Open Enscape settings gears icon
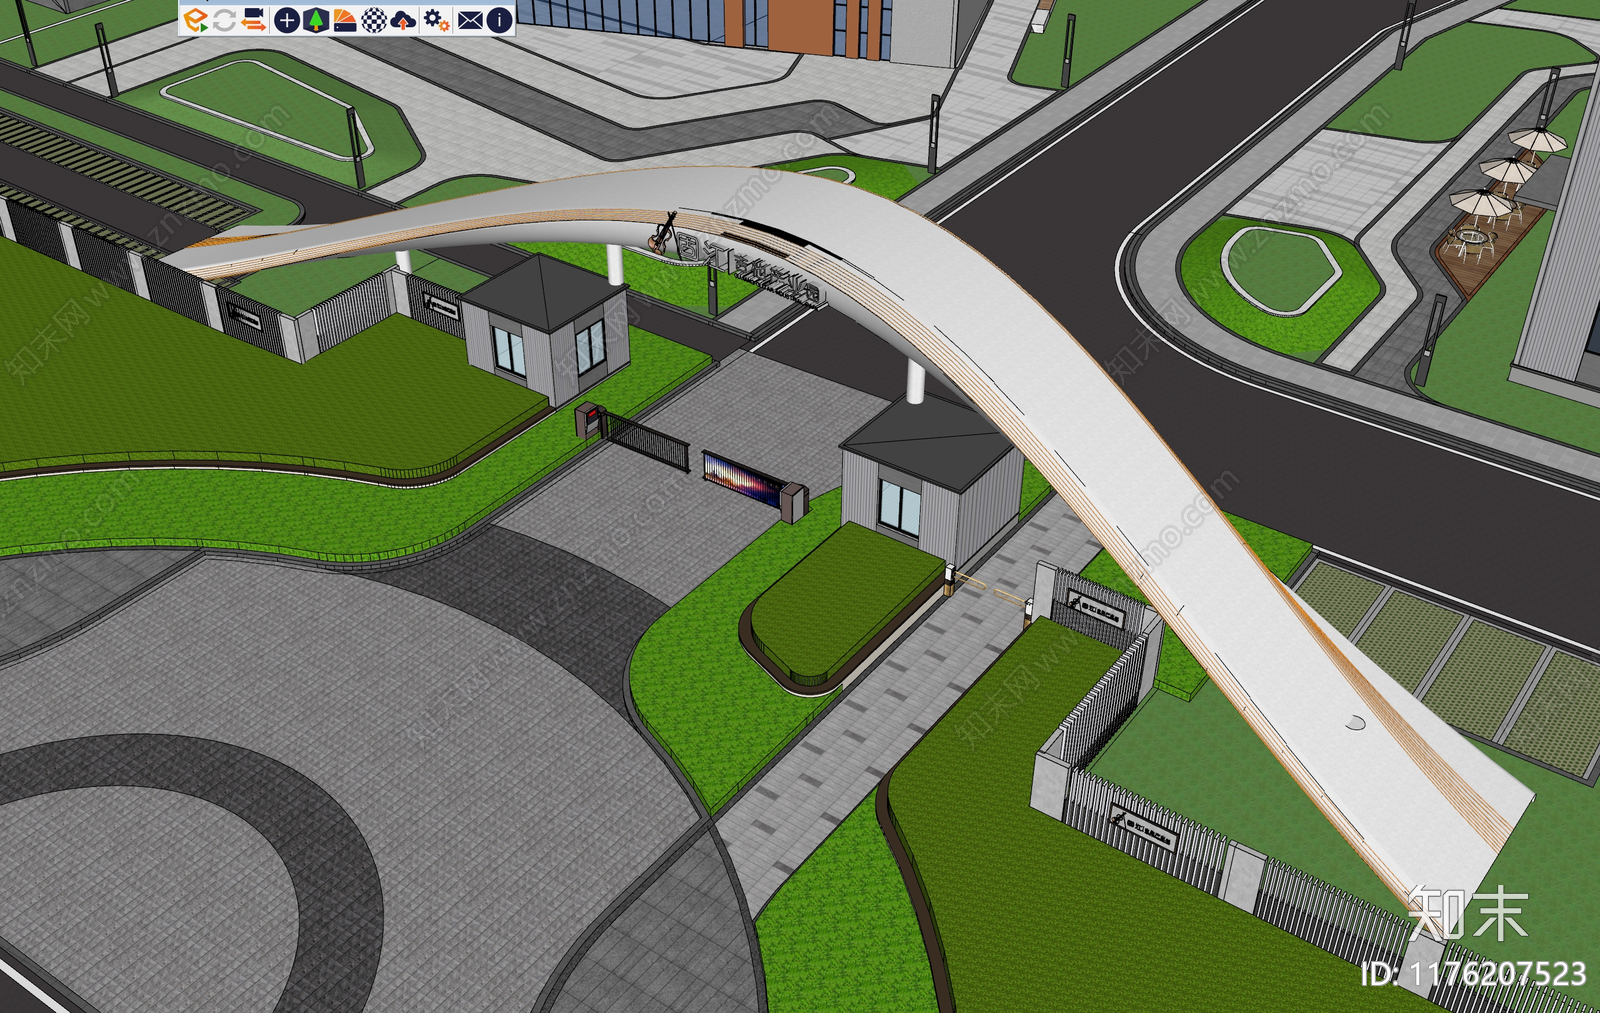1600x1013 pixels. point(436,19)
